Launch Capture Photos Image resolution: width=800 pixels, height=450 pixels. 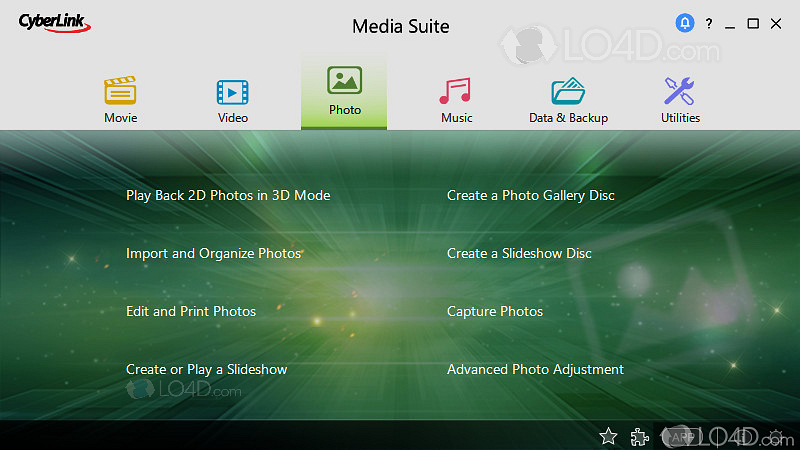tap(495, 311)
